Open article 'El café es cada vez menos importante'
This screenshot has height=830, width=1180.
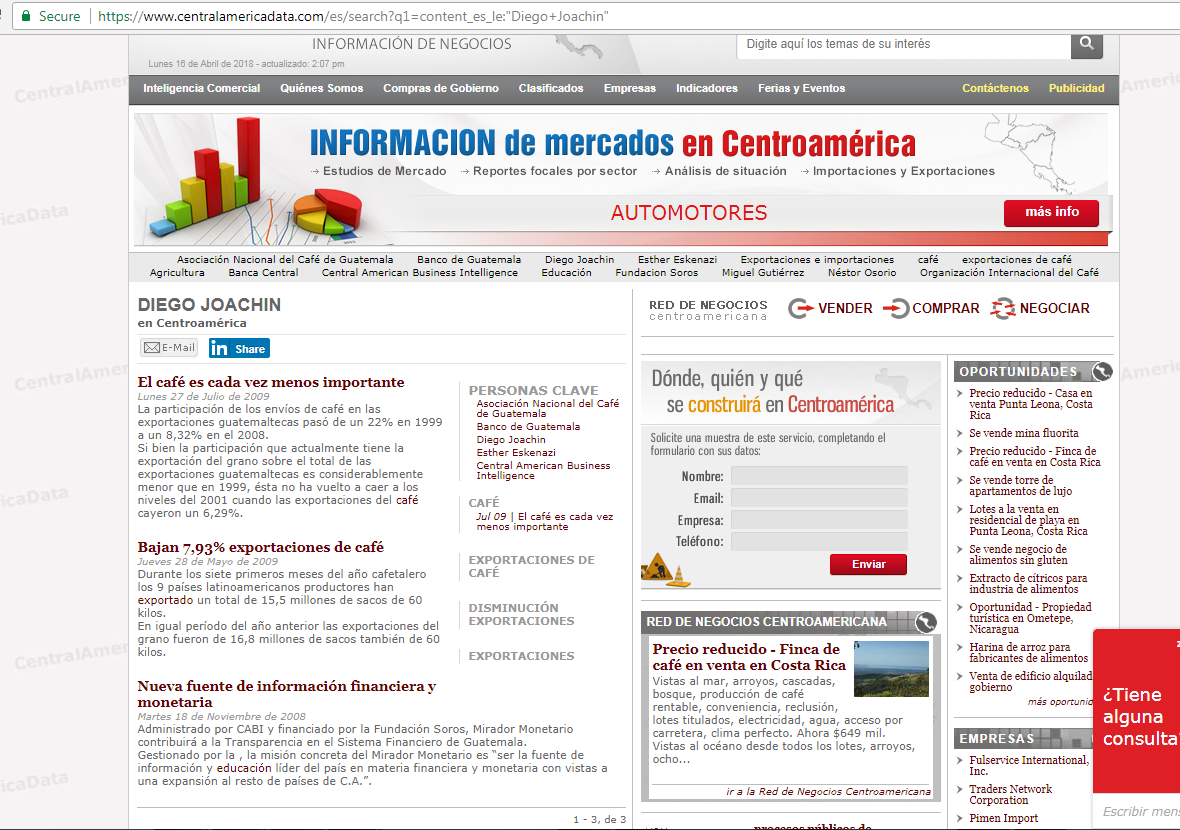[x=271, y=382]
